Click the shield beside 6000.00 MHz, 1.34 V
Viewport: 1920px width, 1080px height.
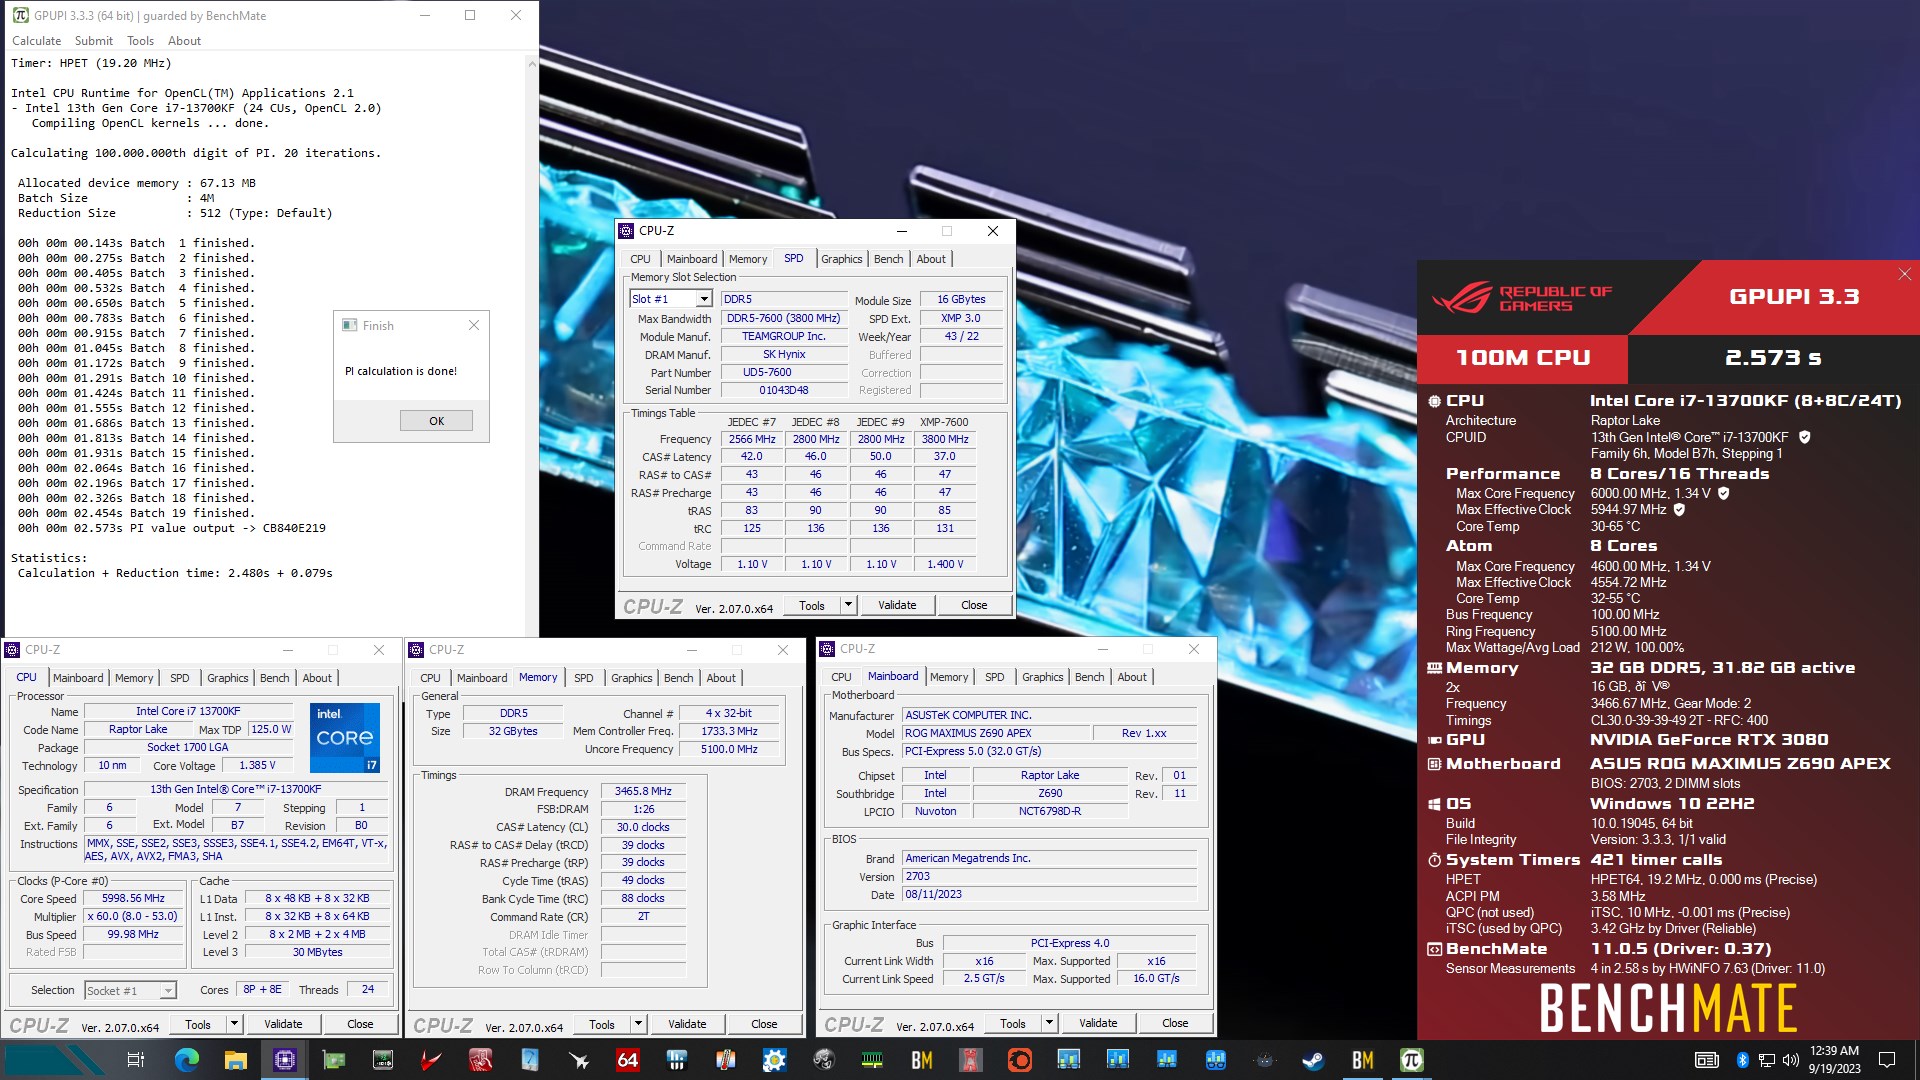[1724, 493]
